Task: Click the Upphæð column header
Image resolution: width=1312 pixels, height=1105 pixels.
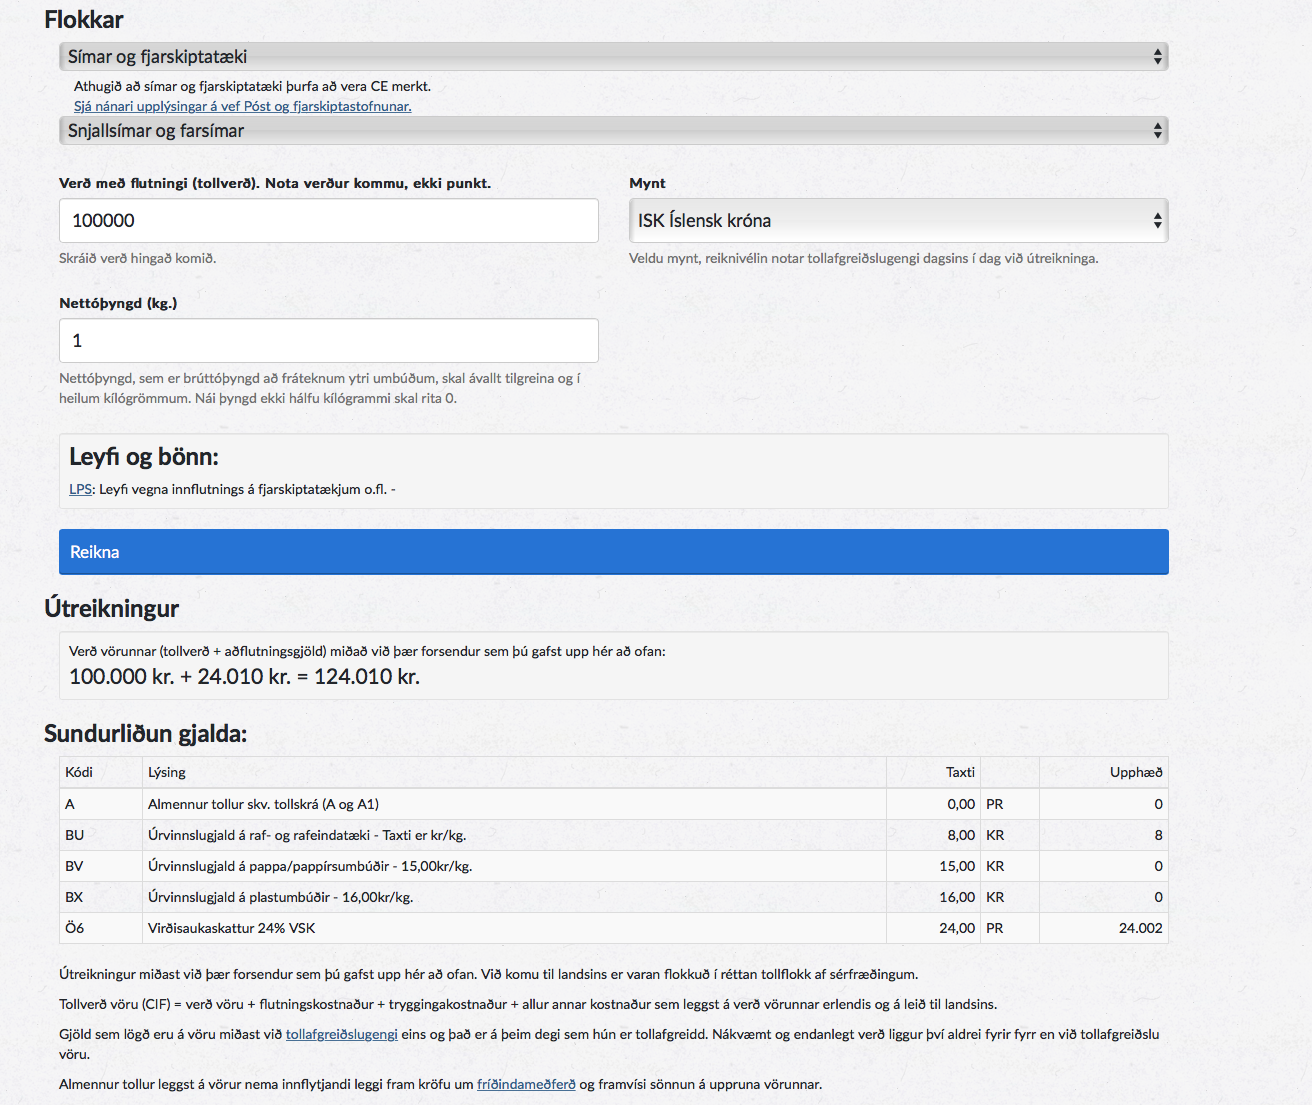Action: point(1135,772)
